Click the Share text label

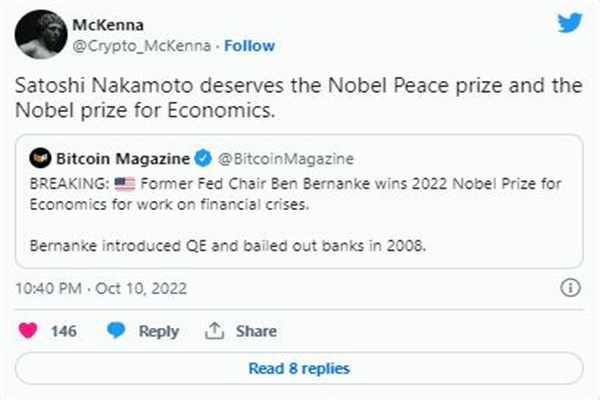coord(256,331)
